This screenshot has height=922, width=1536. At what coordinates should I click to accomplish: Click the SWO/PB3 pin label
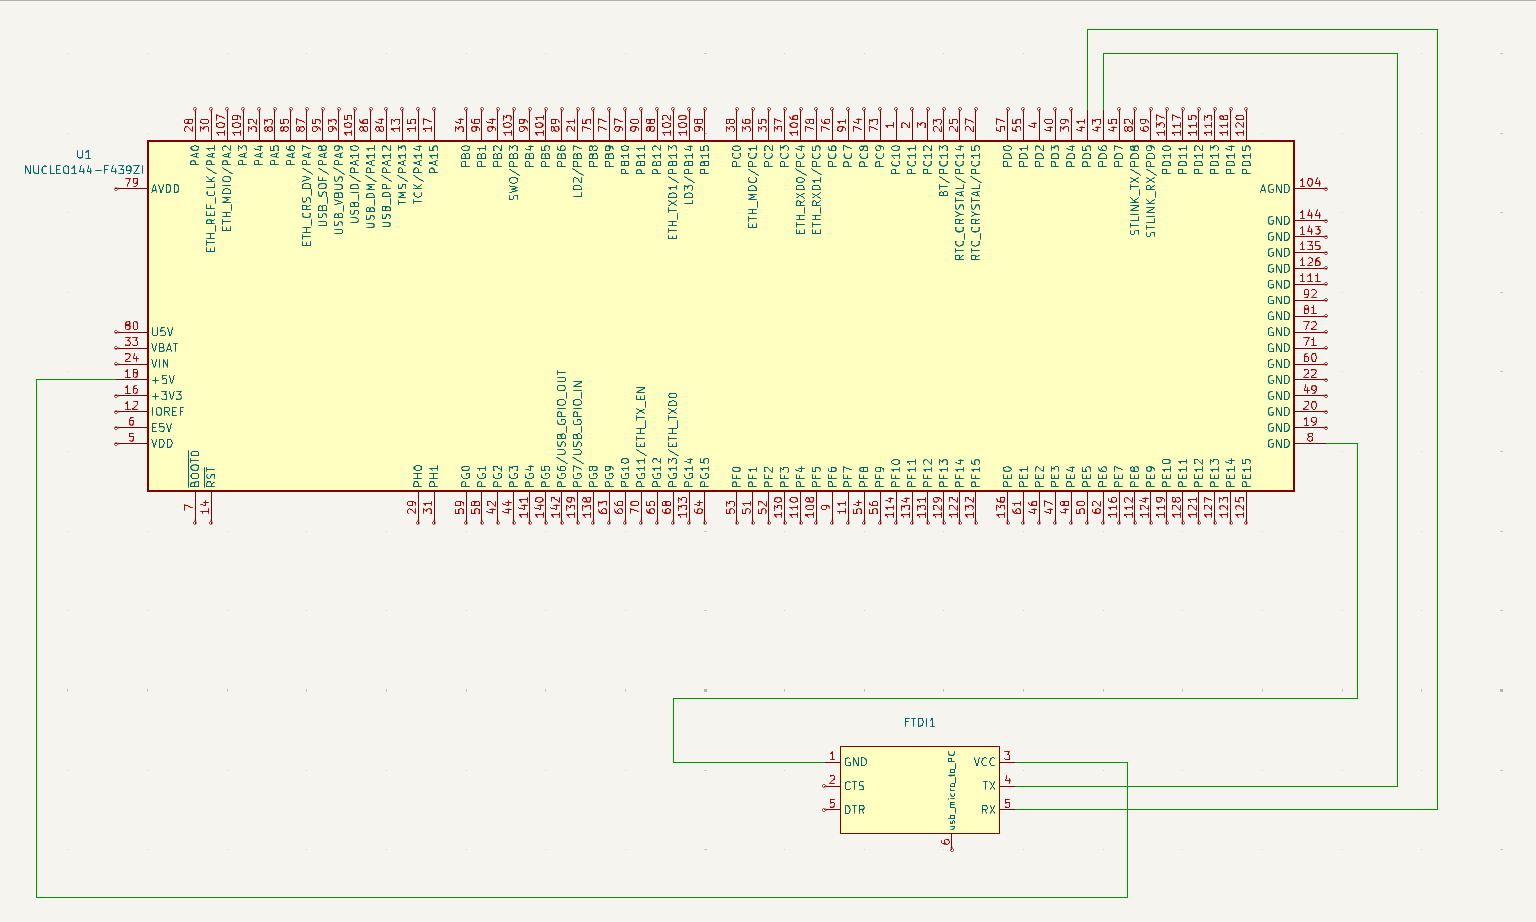pos(514,173)
